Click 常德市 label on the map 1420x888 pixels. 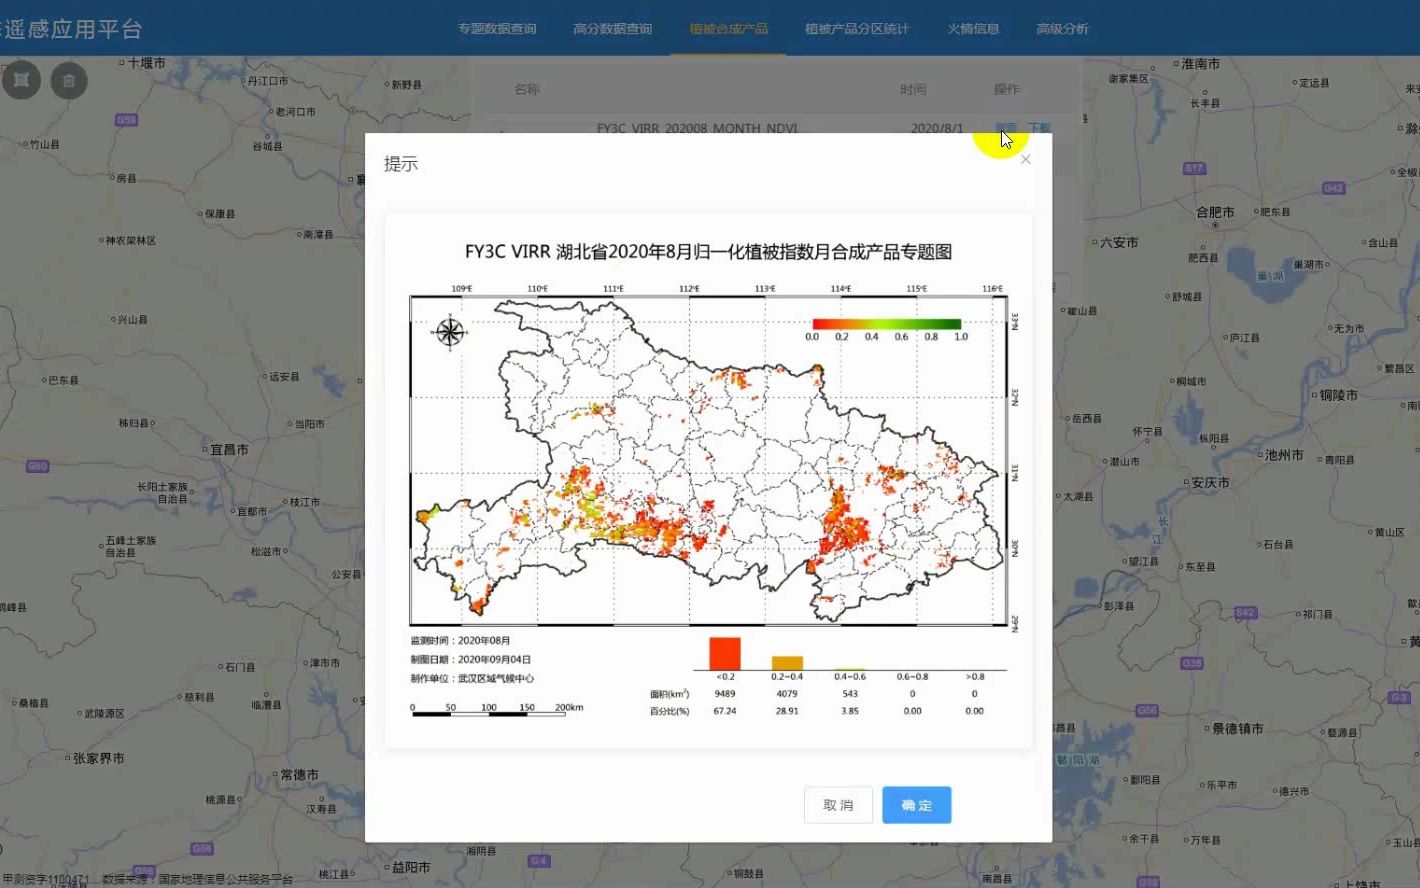299,775
